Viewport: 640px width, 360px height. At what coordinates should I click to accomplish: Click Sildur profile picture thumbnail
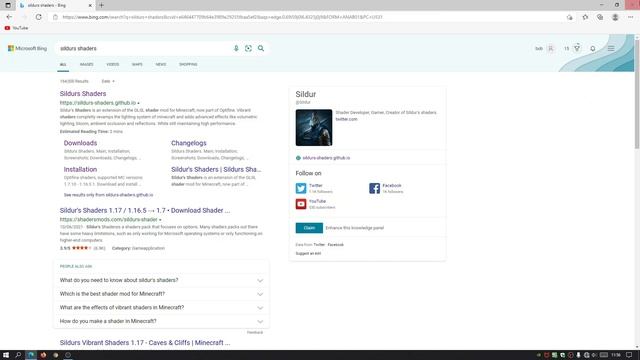point(314,128)
